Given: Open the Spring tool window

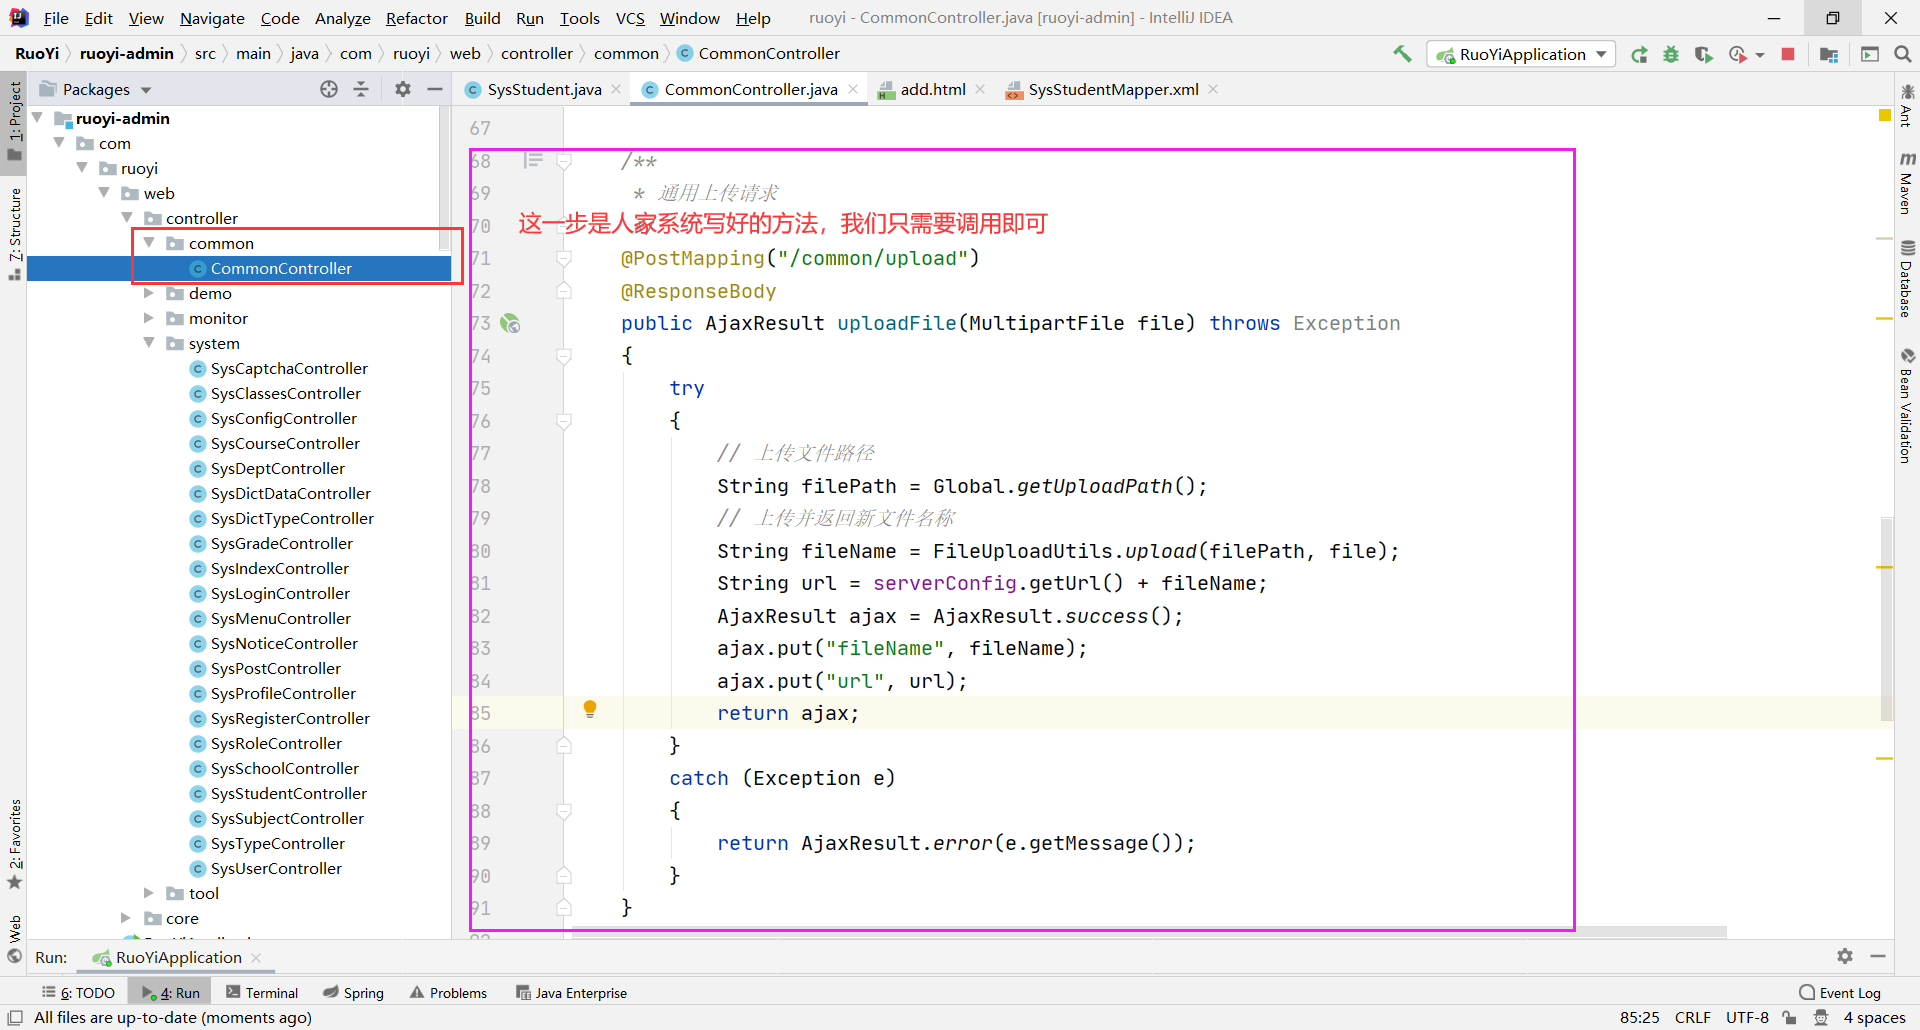Looking at the screenshot, I should pos(354,993).
